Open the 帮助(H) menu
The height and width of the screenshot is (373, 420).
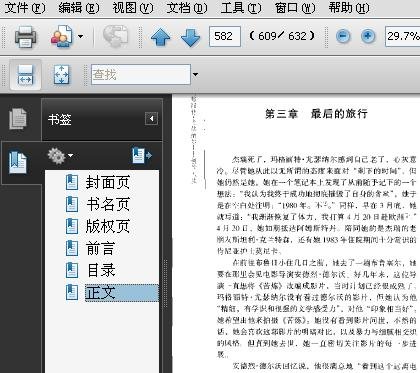tap(349, 7)
